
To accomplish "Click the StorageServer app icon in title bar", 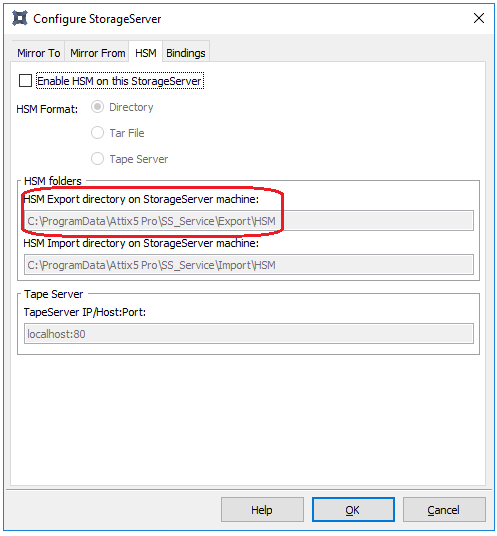I will point(19,18).
